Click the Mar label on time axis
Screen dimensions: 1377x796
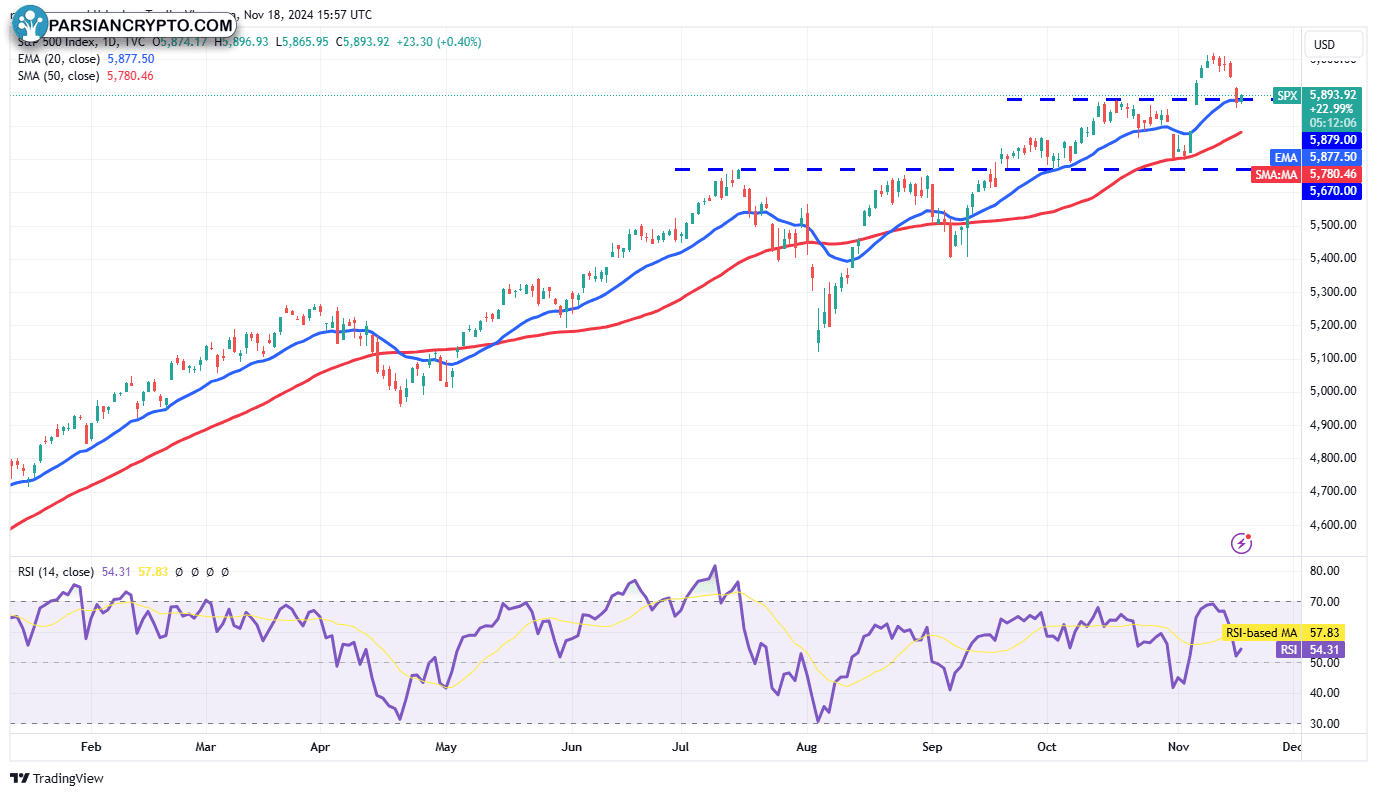coord(205,747)
